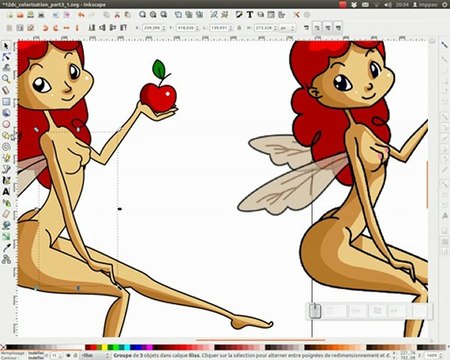
Task: Select the Calligraphy tool
Action: (6, 180)
